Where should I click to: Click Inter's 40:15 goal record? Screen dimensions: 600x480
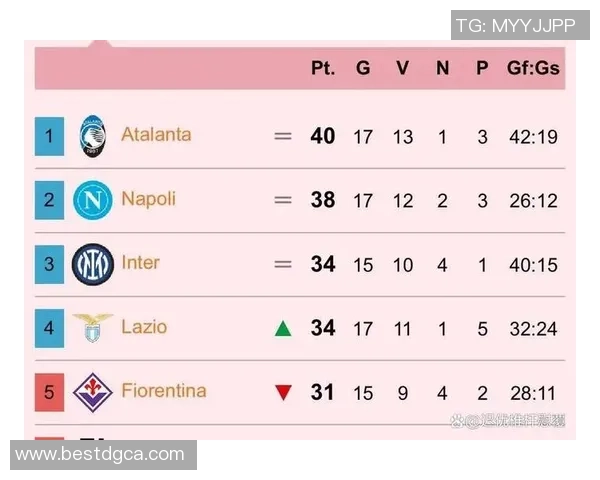click(x=532, y=264)
